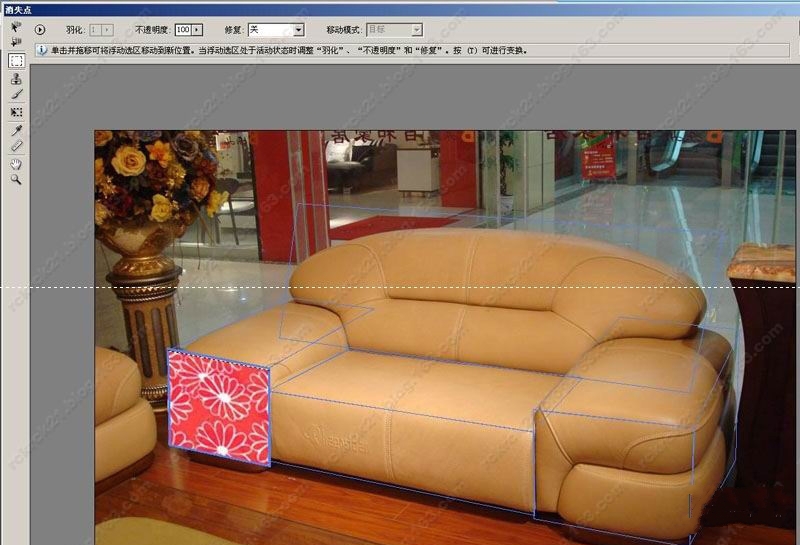800x545 pixels.
Task: Select the Create Plane tool
Action: pos(16,42)
